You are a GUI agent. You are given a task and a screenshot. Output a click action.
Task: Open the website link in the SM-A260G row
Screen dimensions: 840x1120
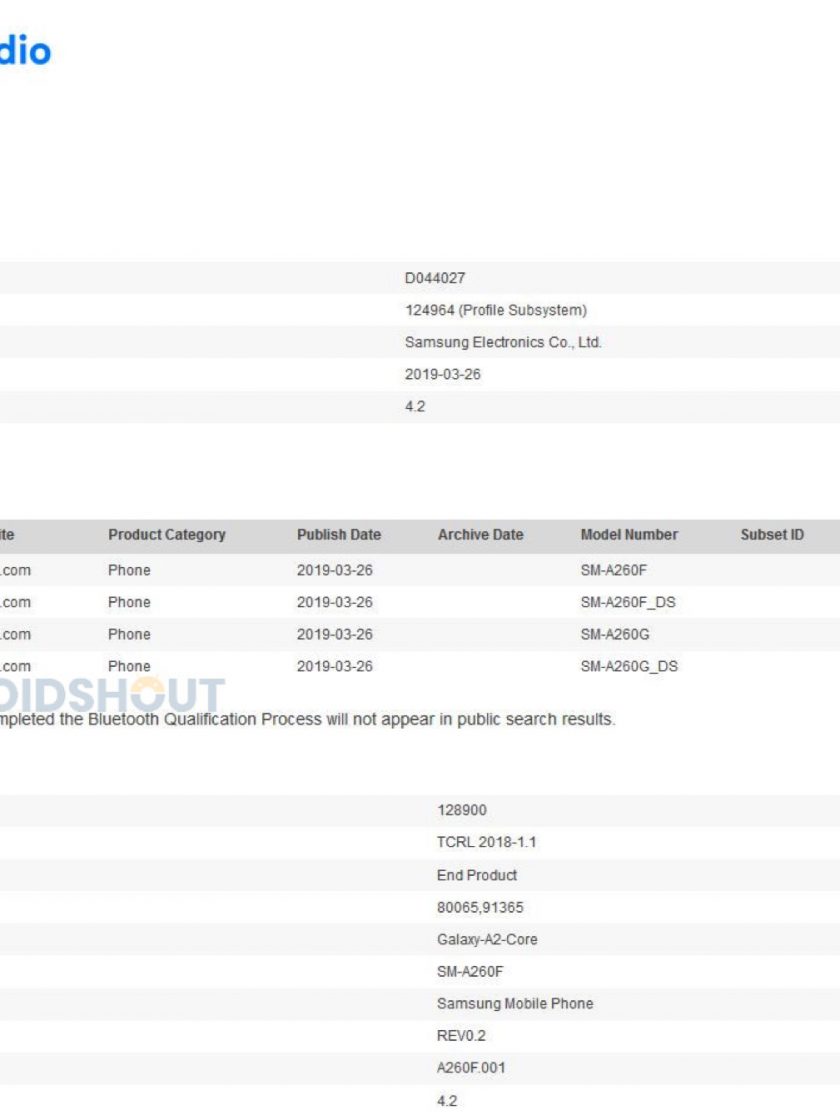[x=15, y=634]
